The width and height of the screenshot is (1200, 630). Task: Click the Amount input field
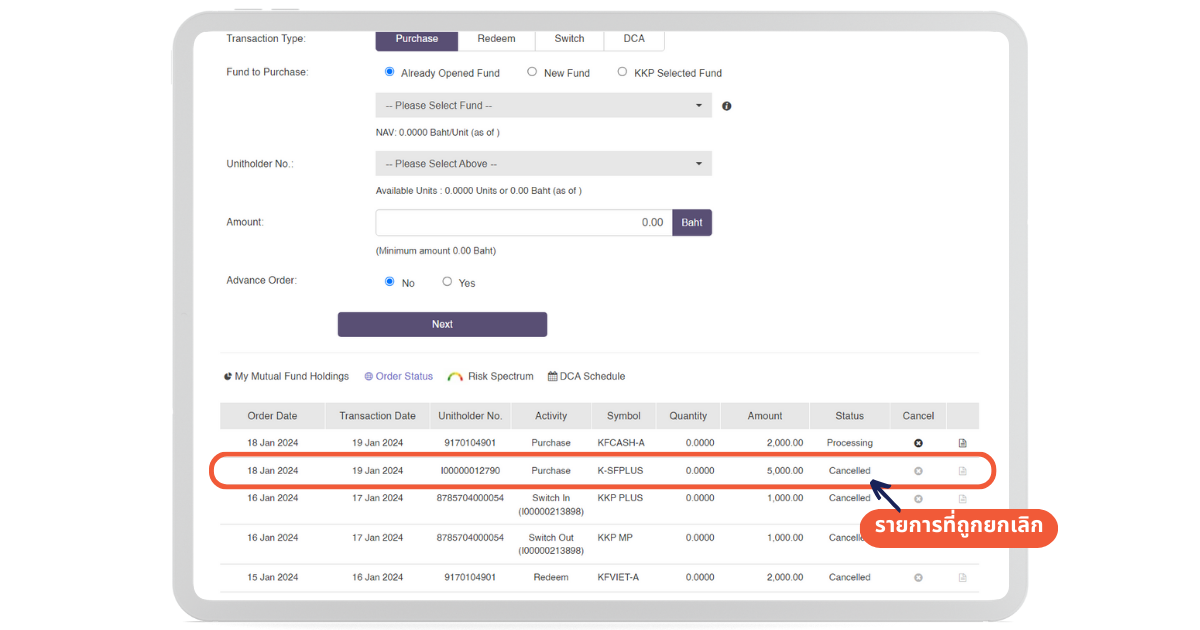523,223
